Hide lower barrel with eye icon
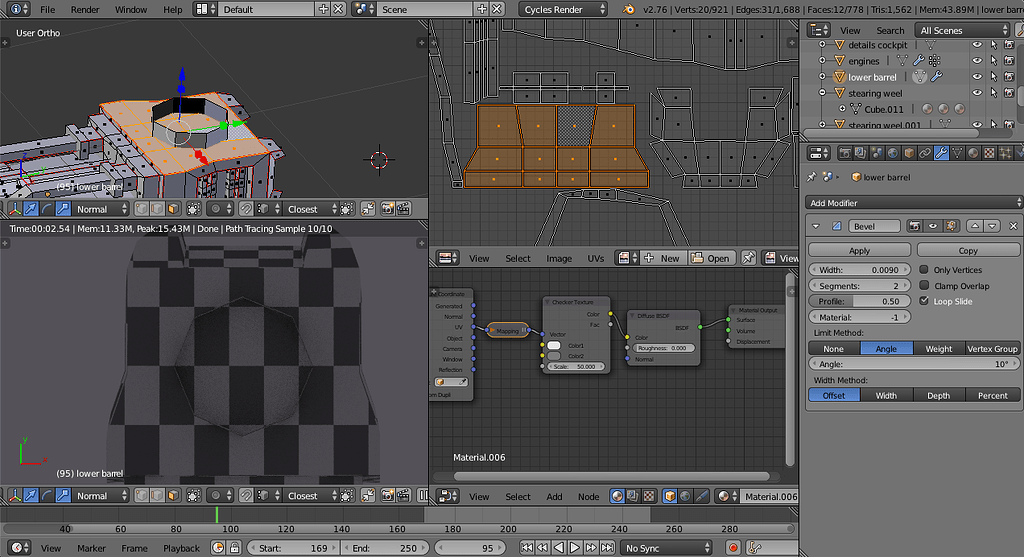1024x557 pixels. click(x=977, y=77)
